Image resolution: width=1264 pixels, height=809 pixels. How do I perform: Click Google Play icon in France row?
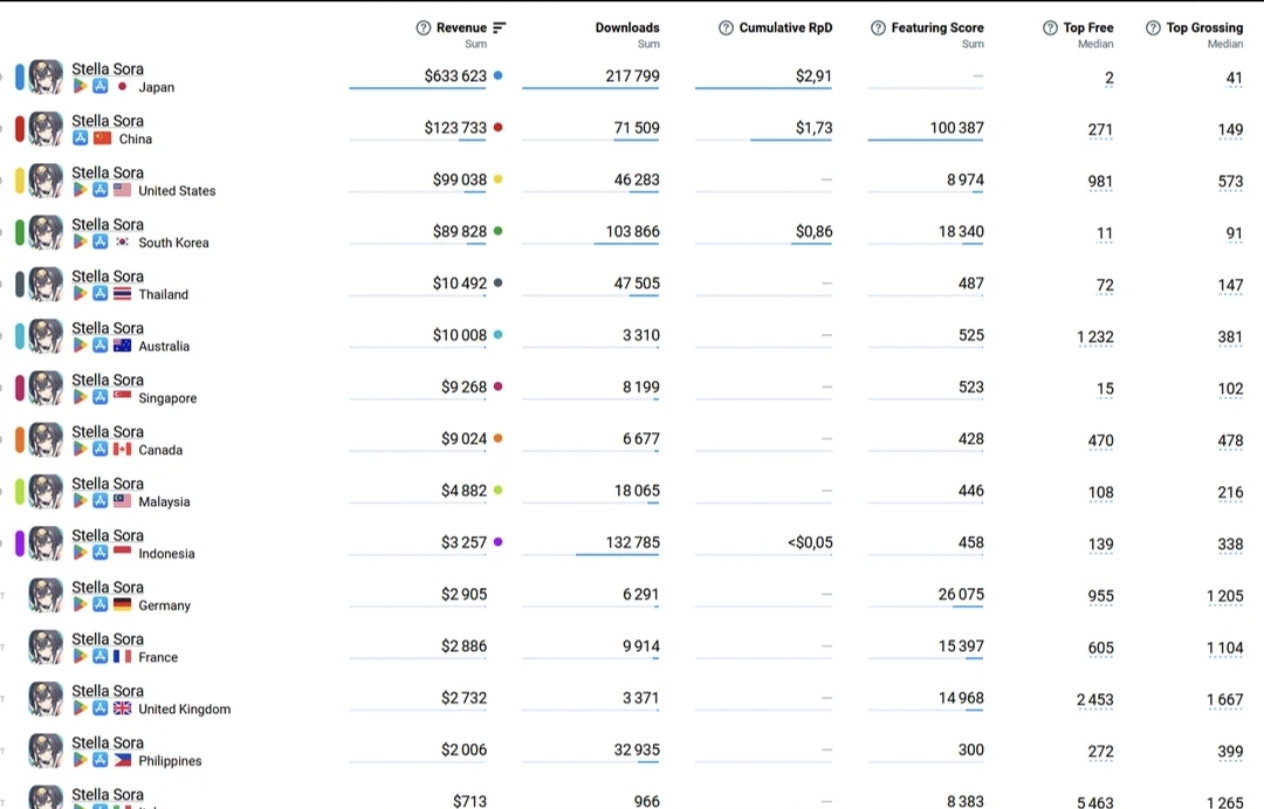[80, 657]
